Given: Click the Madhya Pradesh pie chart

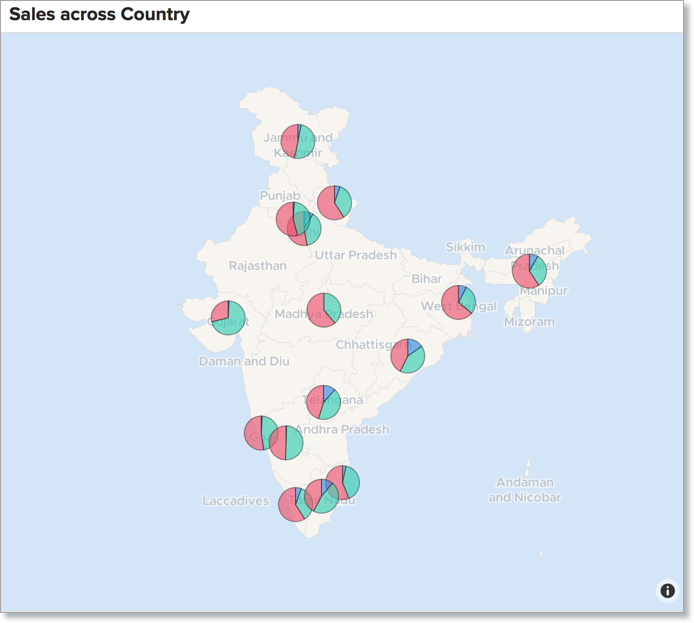Looking at the screenshot, I should [x=324, y=310].
